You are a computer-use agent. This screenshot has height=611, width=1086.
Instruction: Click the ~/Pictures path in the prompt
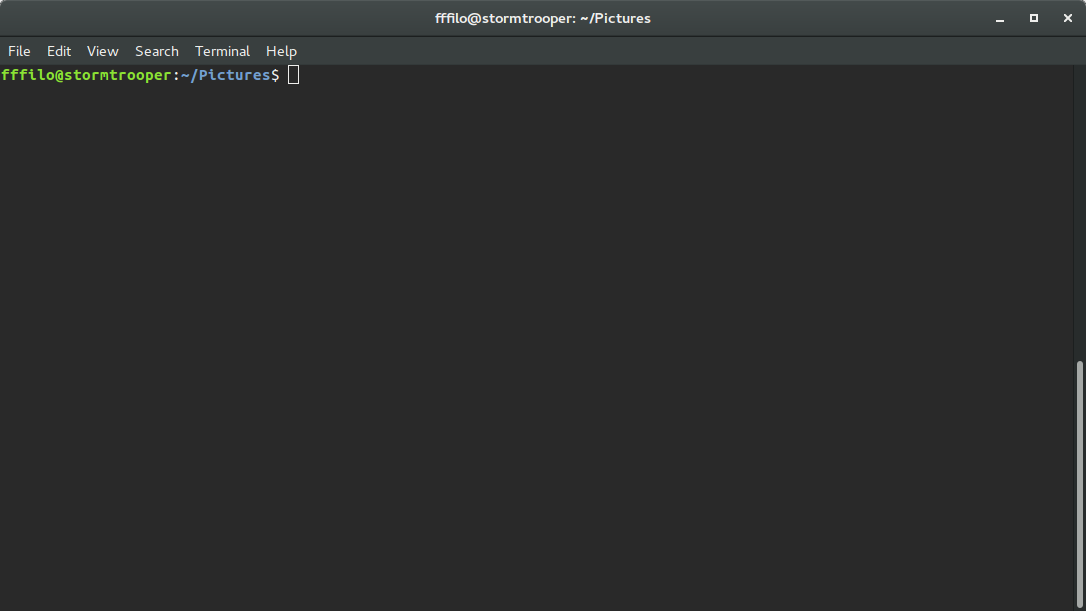coord(226,75)
